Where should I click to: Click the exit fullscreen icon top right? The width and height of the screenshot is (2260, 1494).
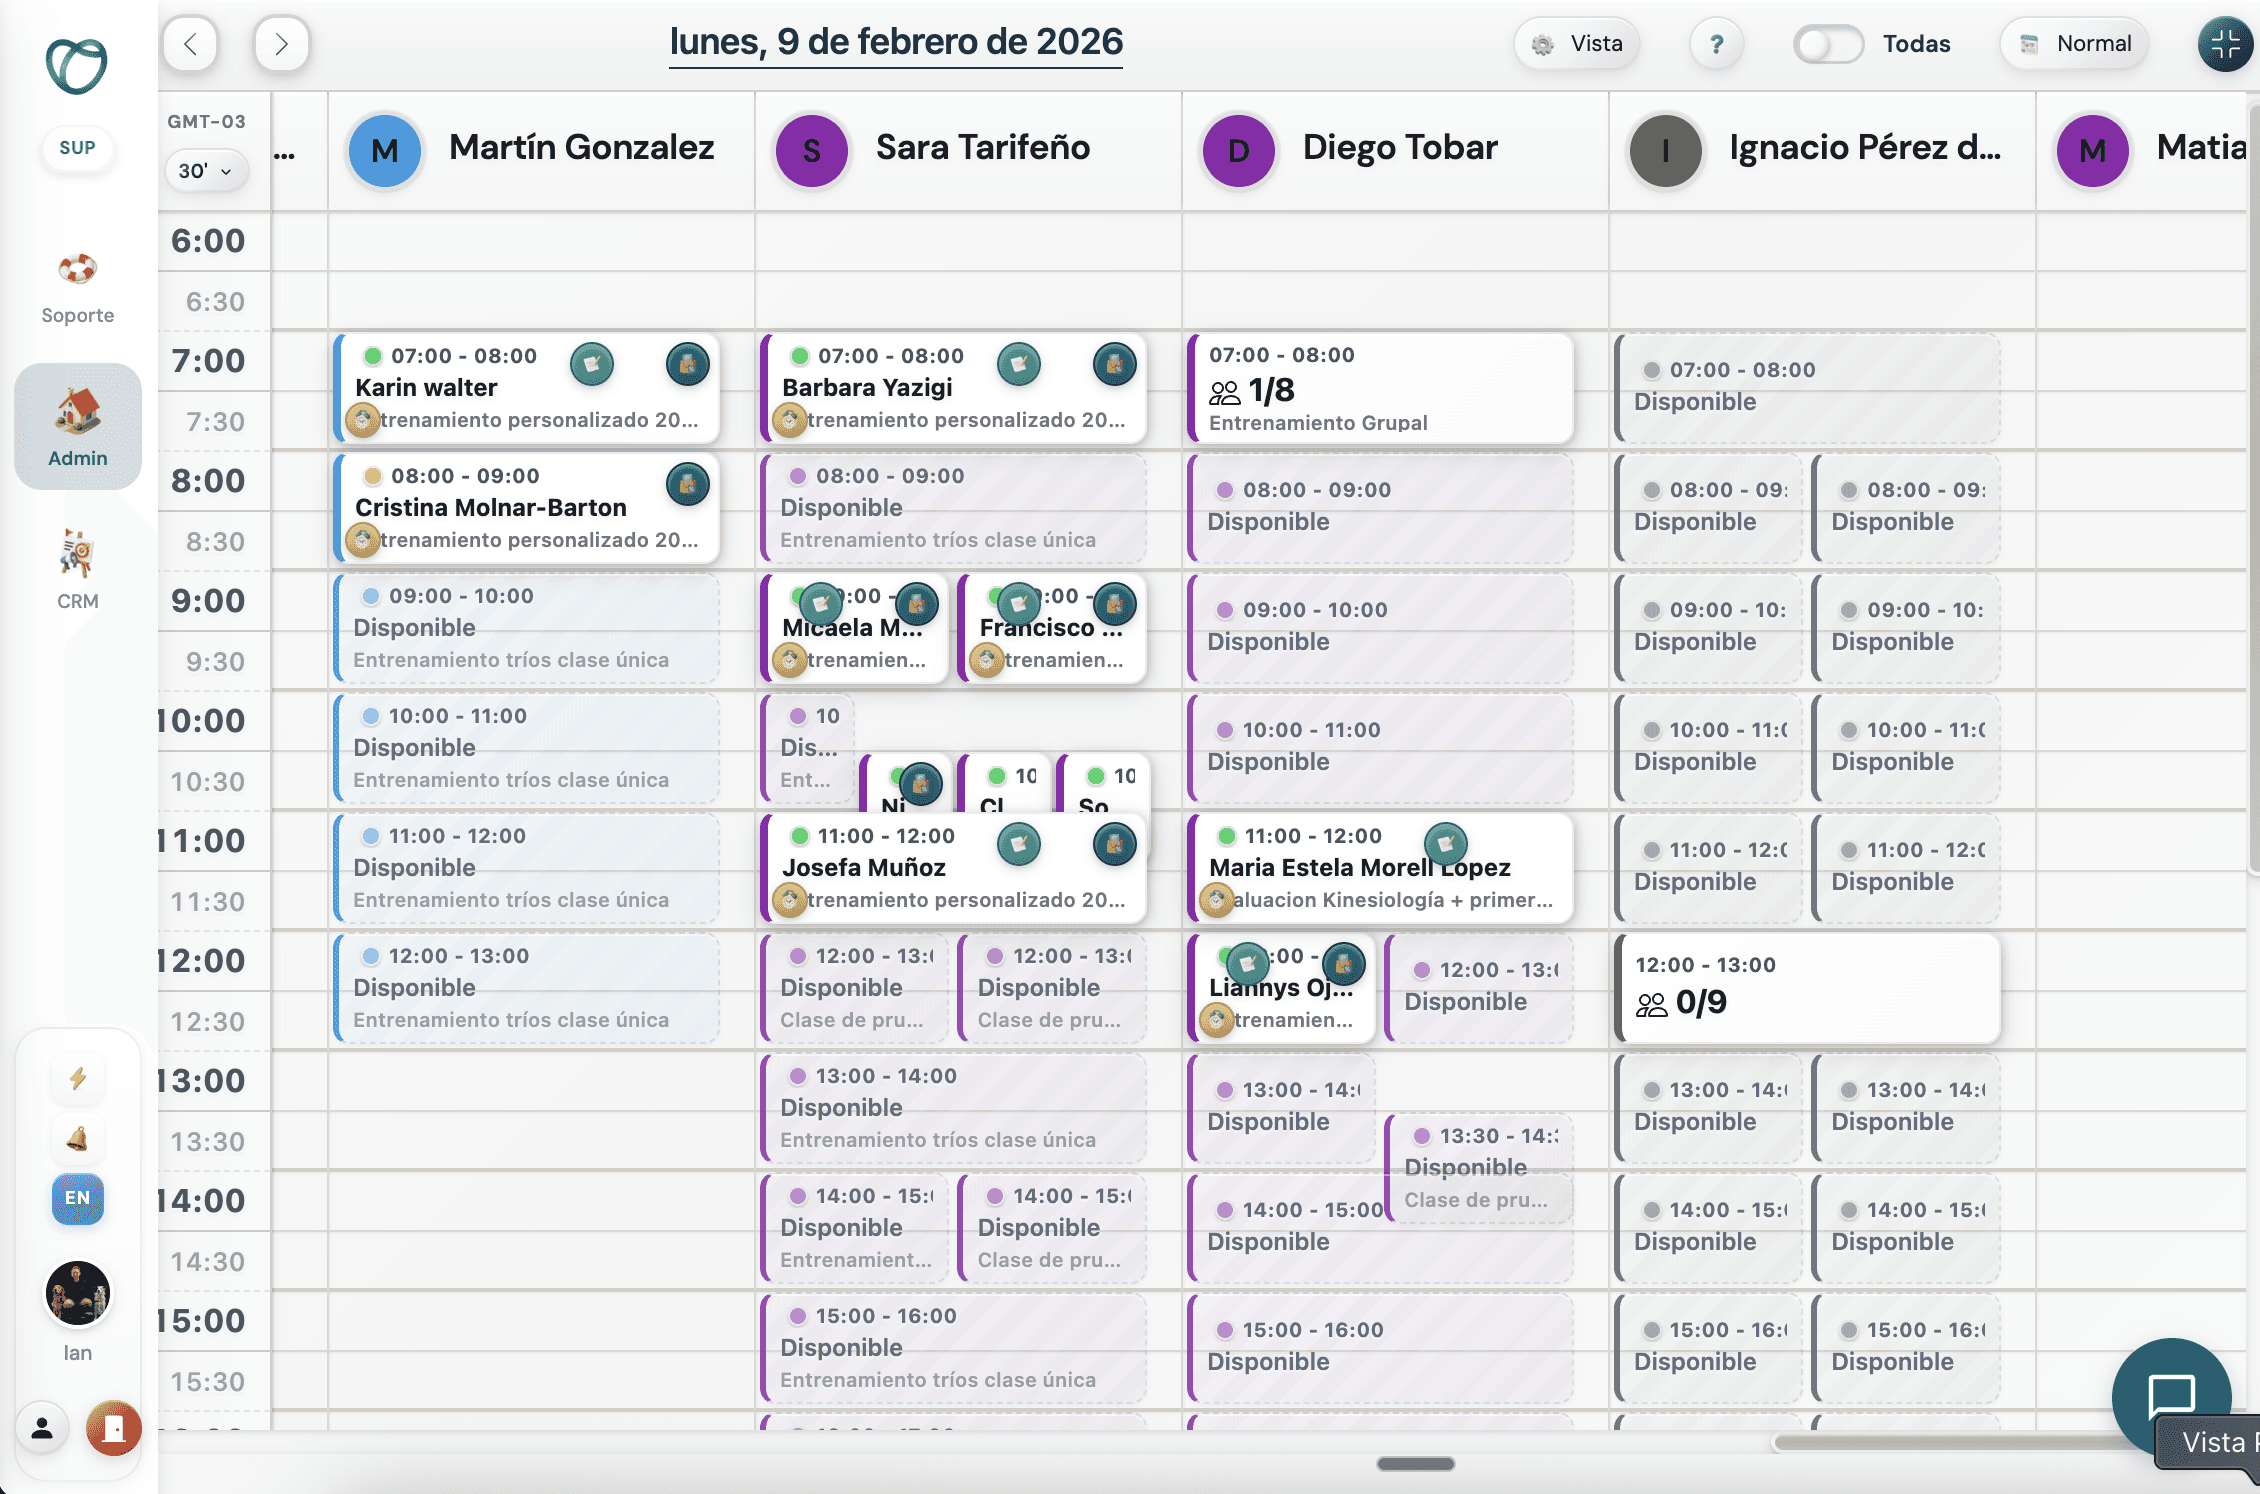(2225, 44)
